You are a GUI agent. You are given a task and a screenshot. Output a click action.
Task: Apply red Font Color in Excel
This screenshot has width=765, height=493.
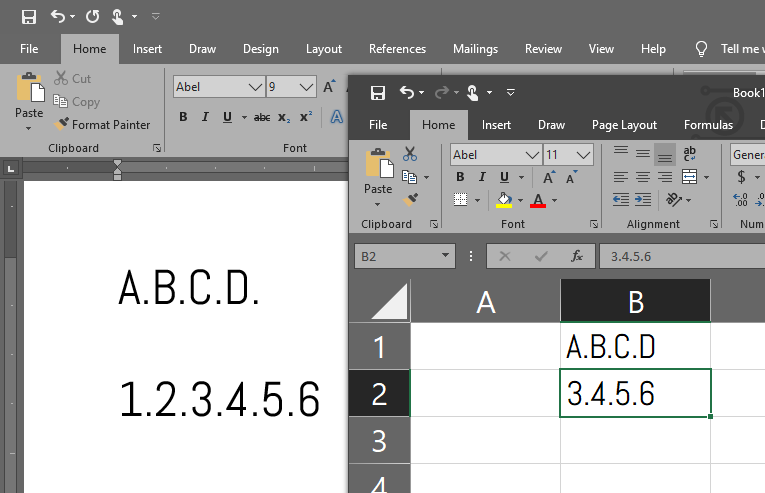(538, 200)
